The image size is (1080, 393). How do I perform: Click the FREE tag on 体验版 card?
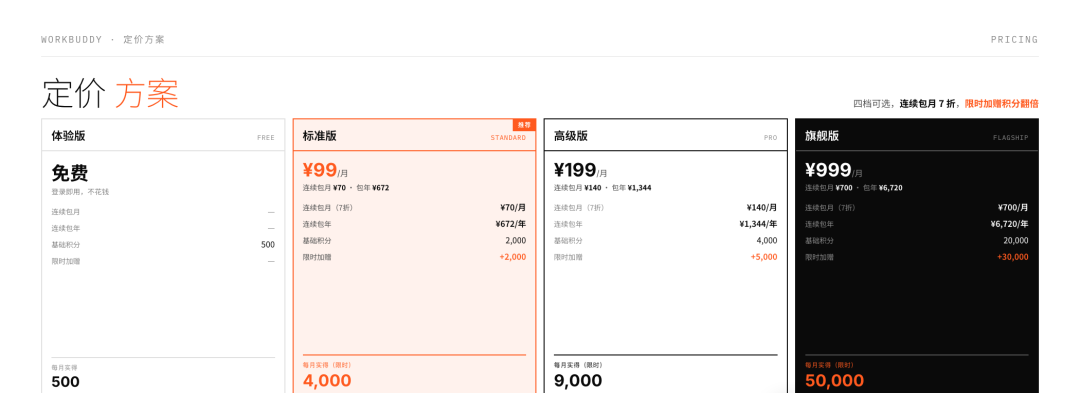(x=266, y=138)
